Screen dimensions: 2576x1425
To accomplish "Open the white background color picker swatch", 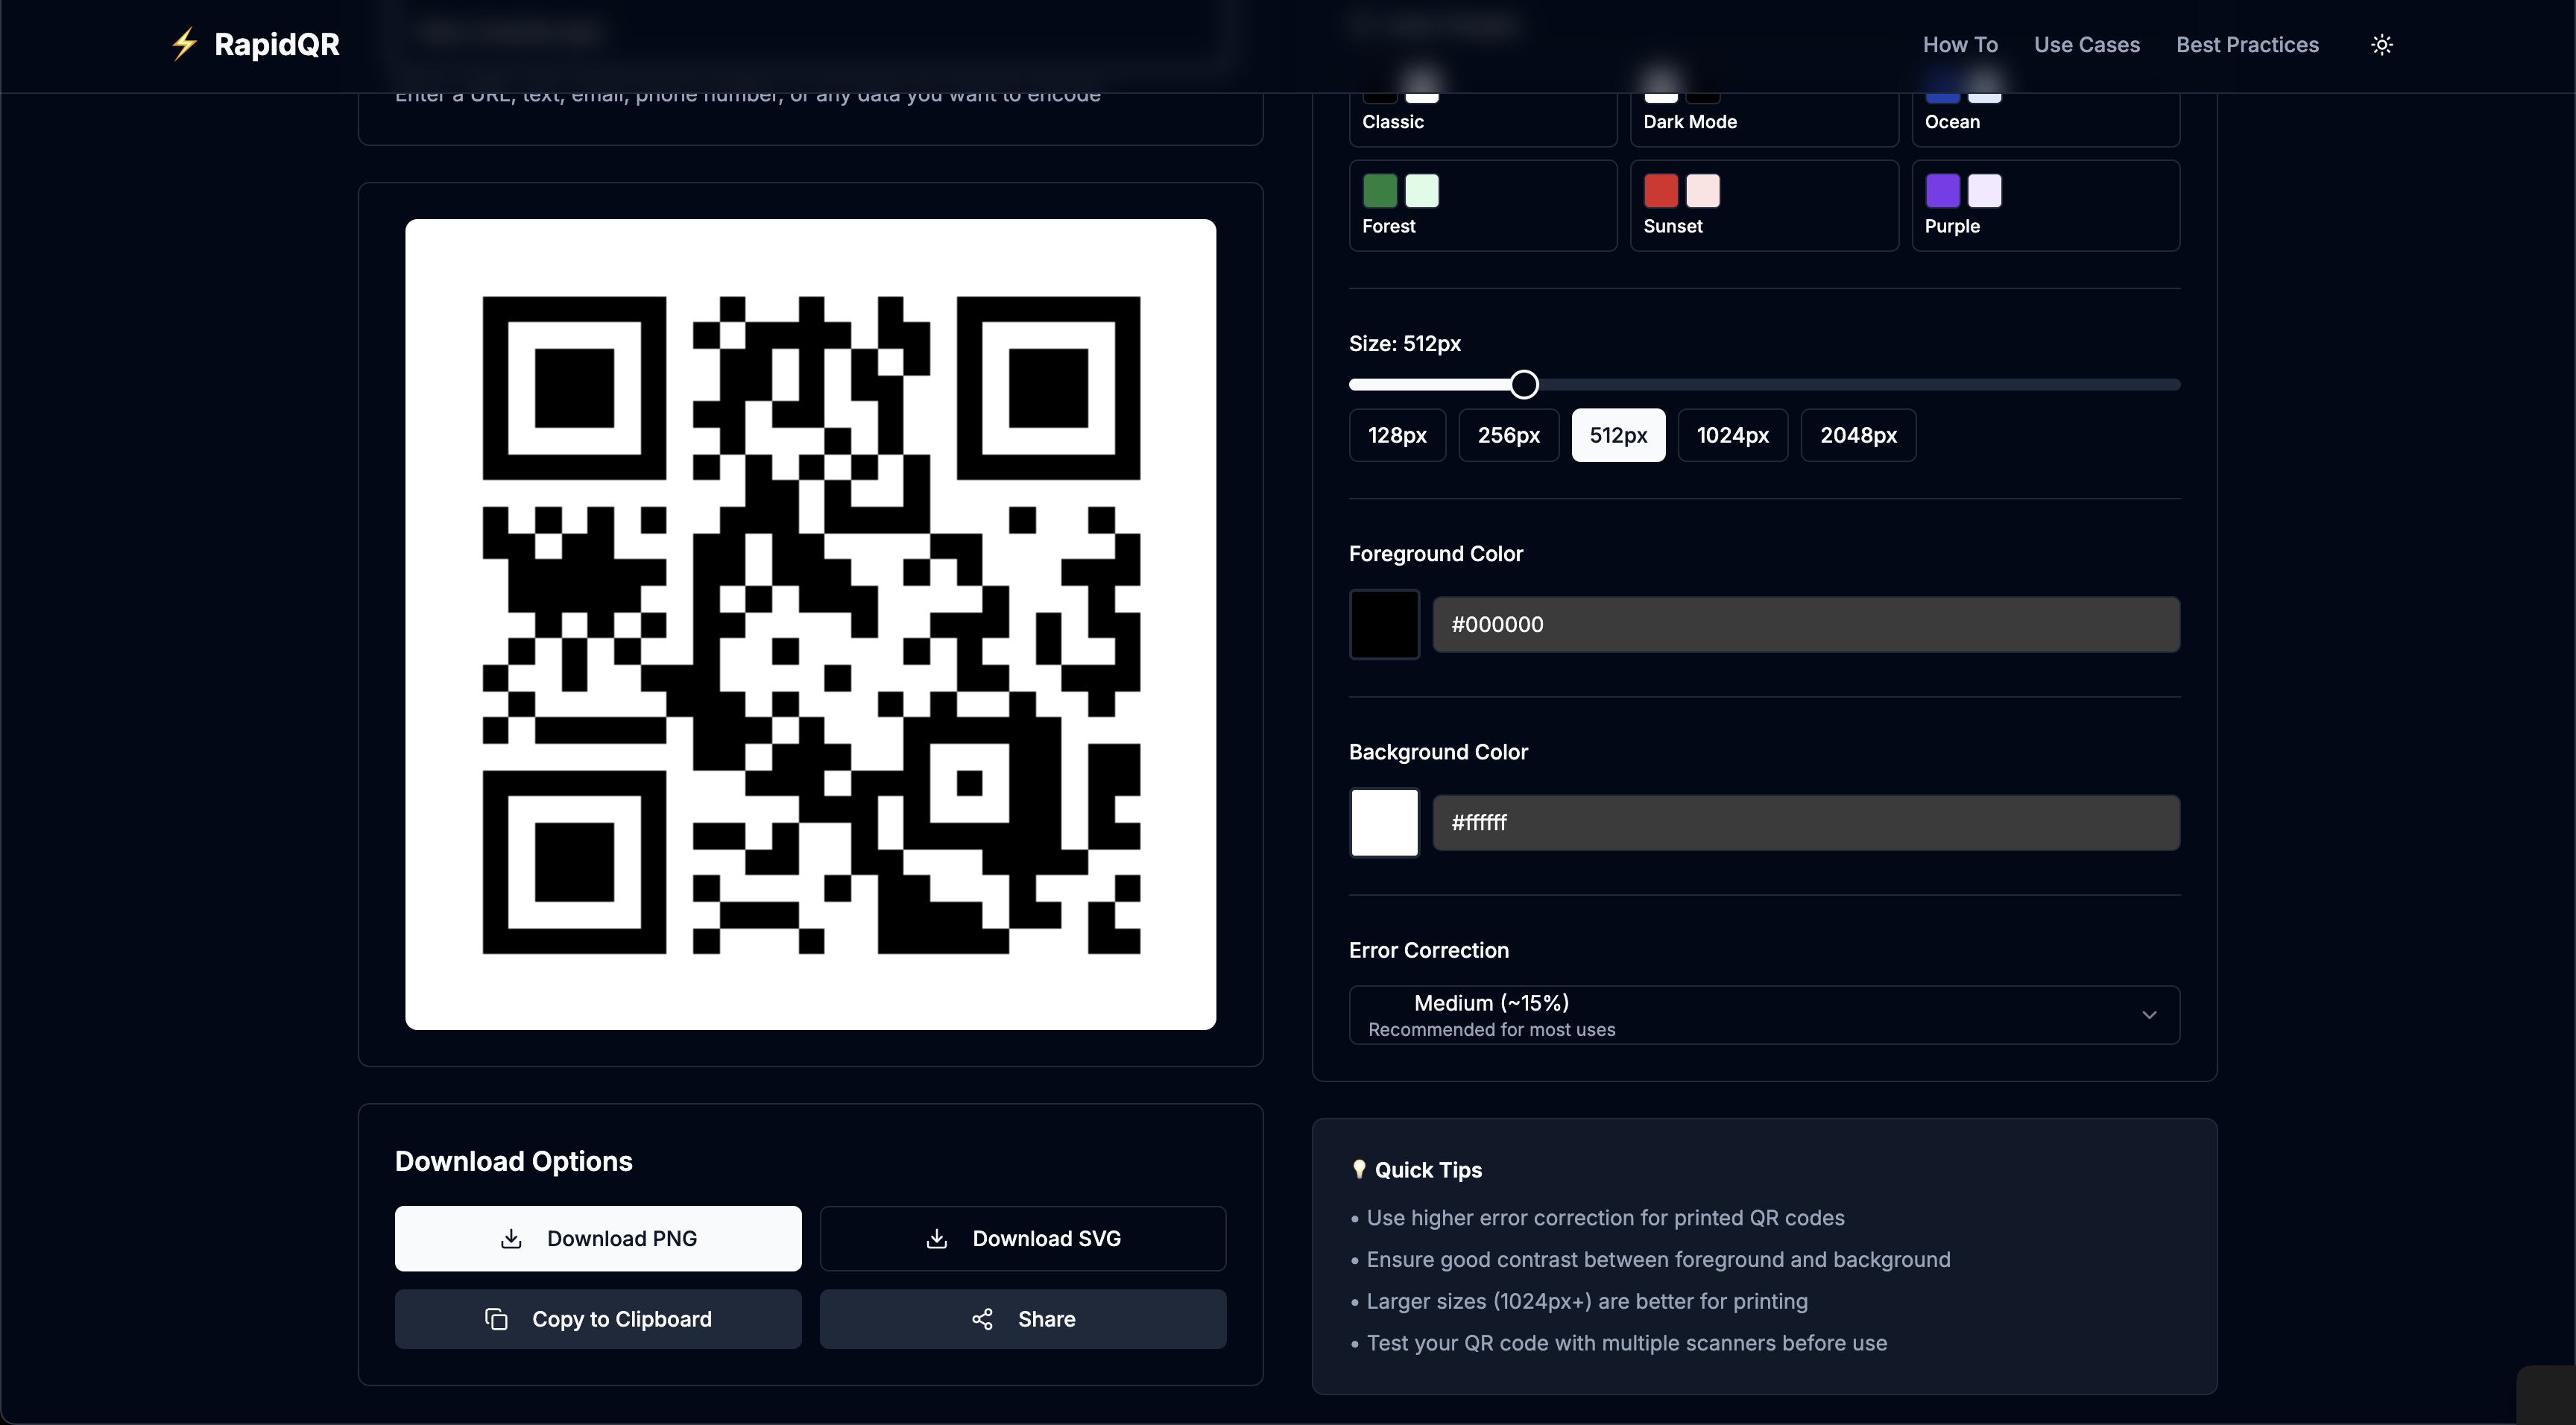I will tap(1384, 822).
